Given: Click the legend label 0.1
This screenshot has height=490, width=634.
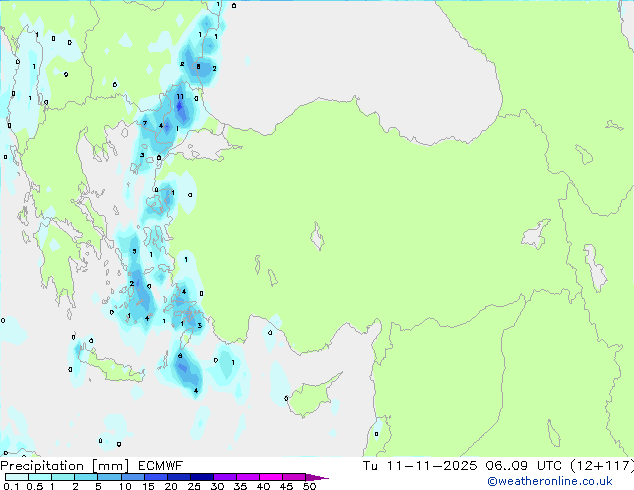Looking at the screenshot, I should (11, 486).
